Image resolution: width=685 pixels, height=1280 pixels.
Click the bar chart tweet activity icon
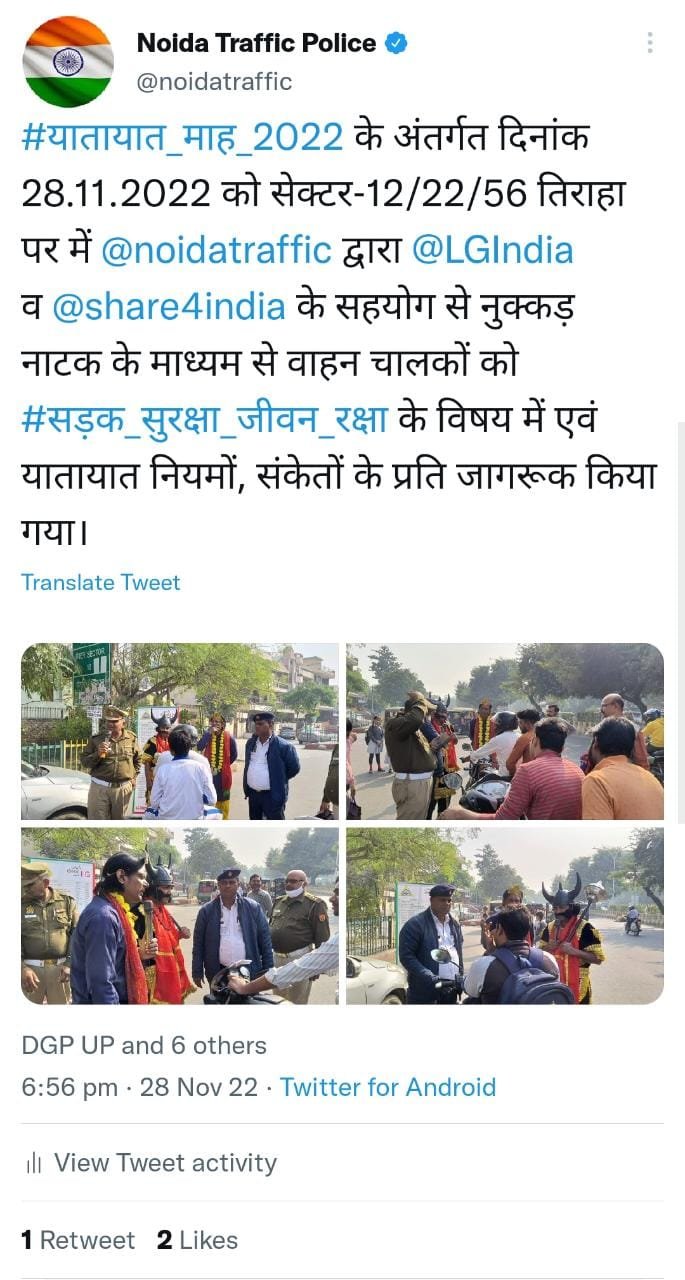pos(34,1163)
